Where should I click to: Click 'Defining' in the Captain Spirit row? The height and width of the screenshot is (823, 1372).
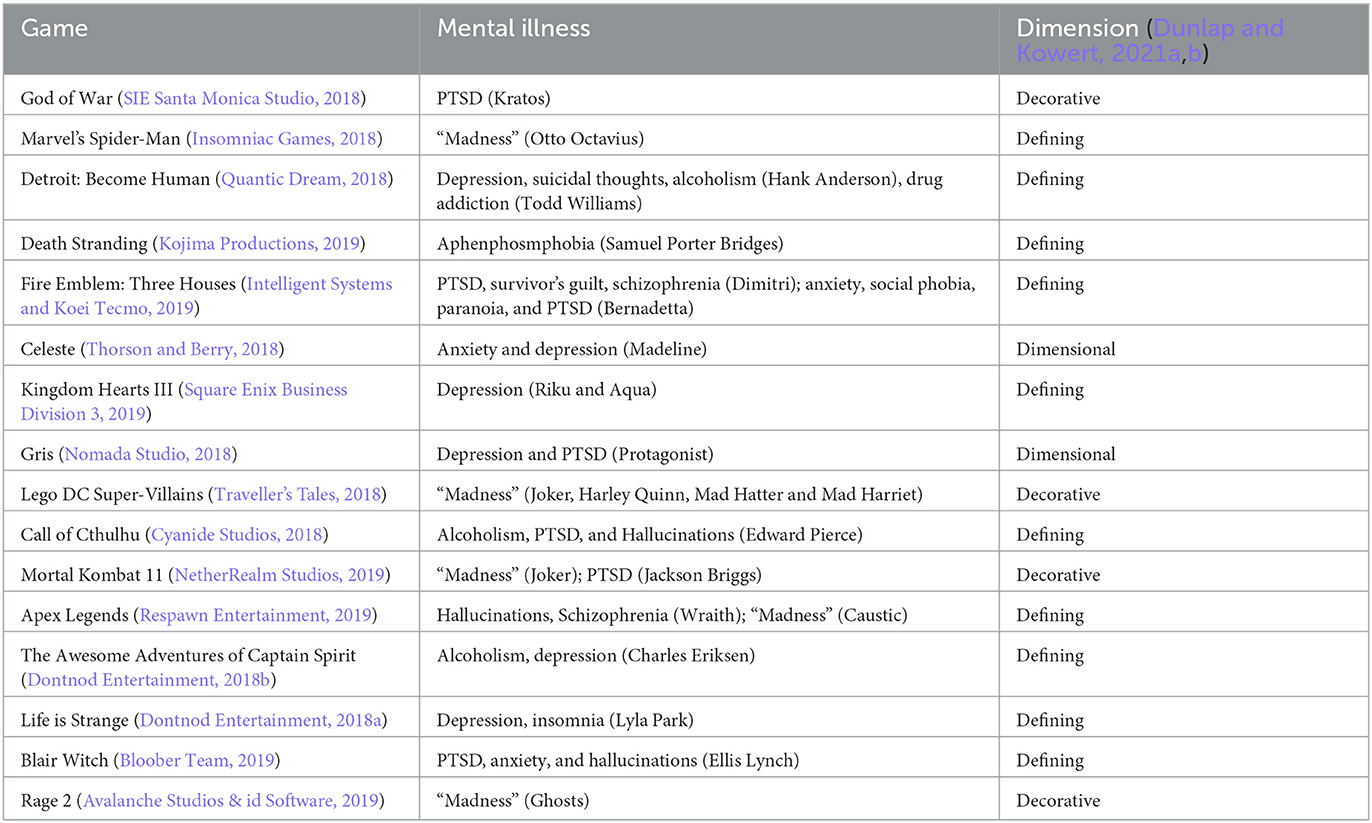(x=1050, y=656)
